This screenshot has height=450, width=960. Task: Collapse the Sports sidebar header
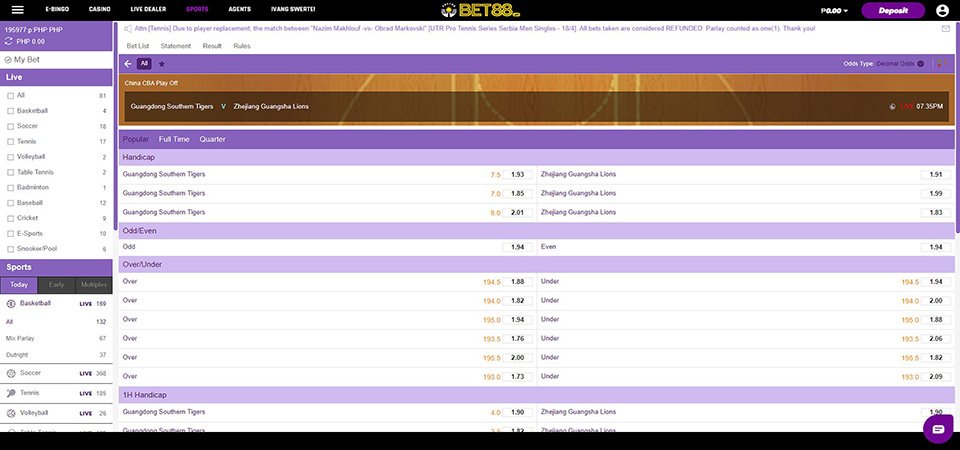pos(56,267)
